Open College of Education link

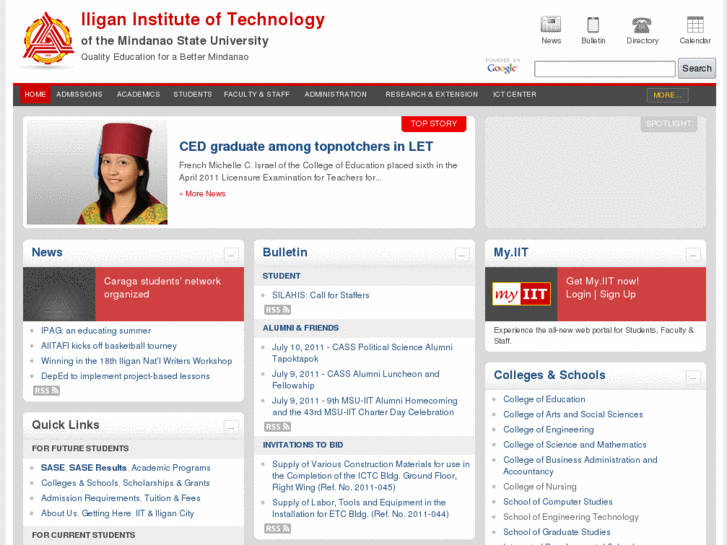click(544, 399)
